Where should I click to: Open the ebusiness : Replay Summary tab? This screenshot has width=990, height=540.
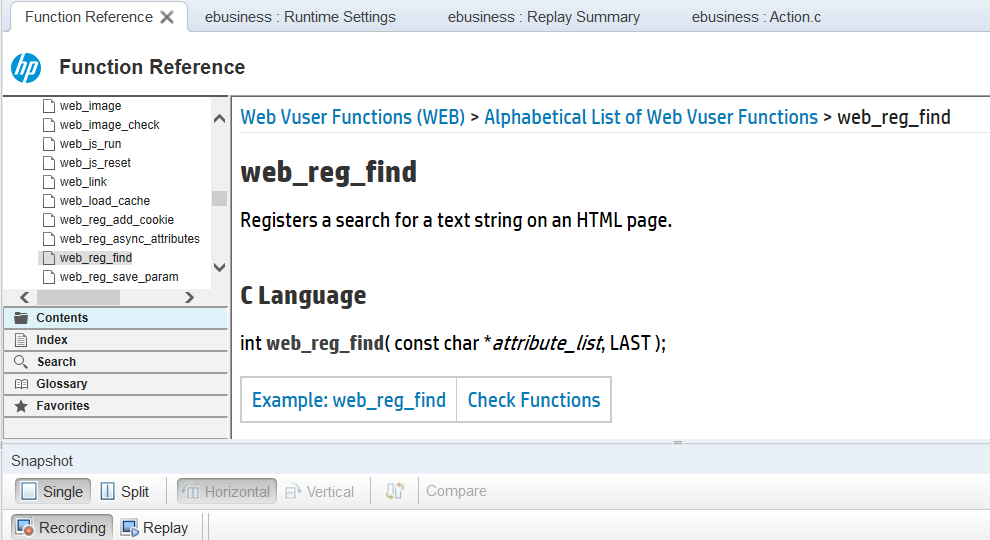pyautogui.click(x=544, y=17)
